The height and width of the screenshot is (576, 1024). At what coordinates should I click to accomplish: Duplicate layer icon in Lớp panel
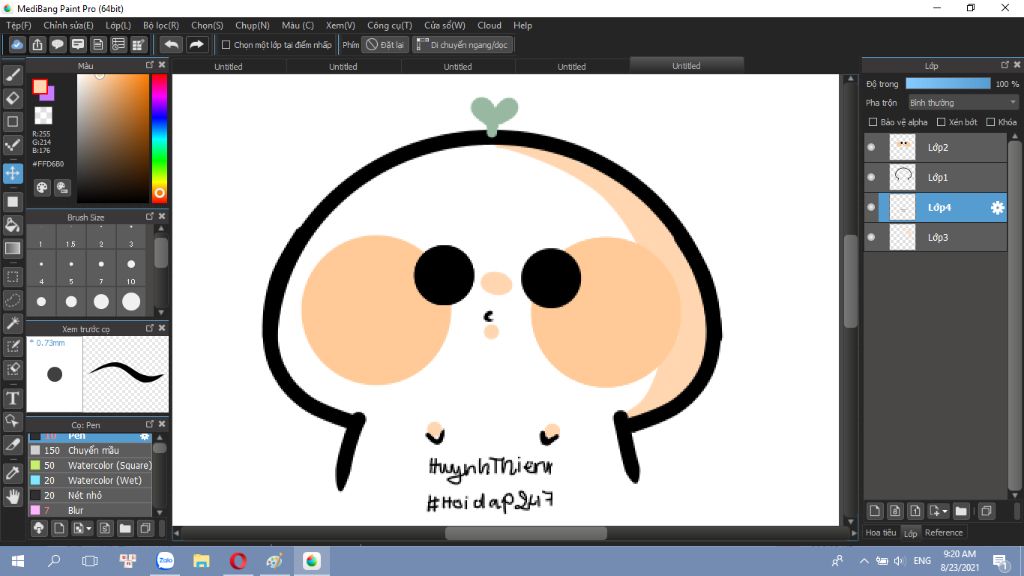coord(986,511)
